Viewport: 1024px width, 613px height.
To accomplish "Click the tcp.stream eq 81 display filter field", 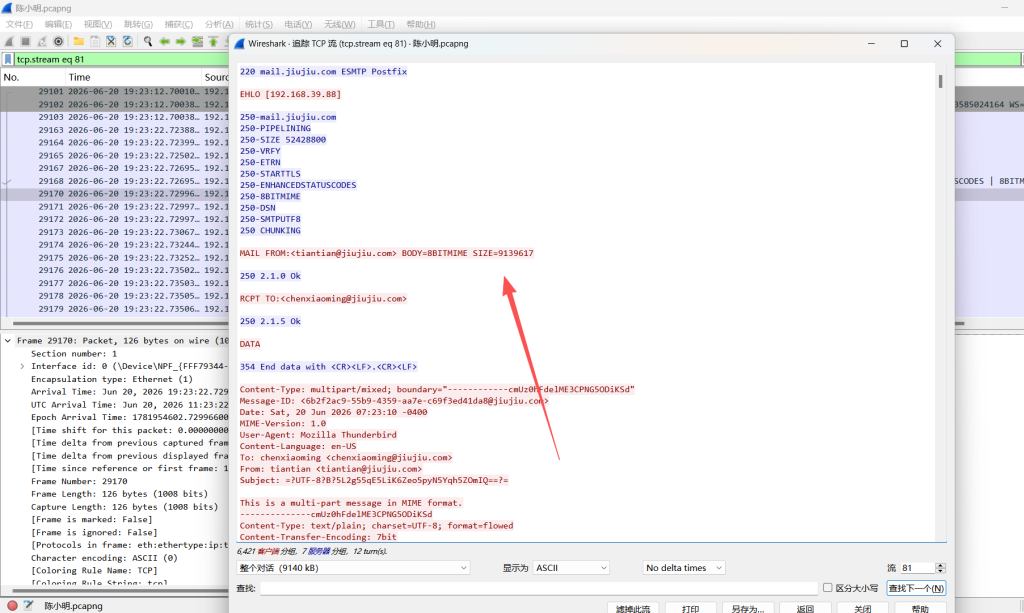I will pyautogui.click(x=121, y=59).
